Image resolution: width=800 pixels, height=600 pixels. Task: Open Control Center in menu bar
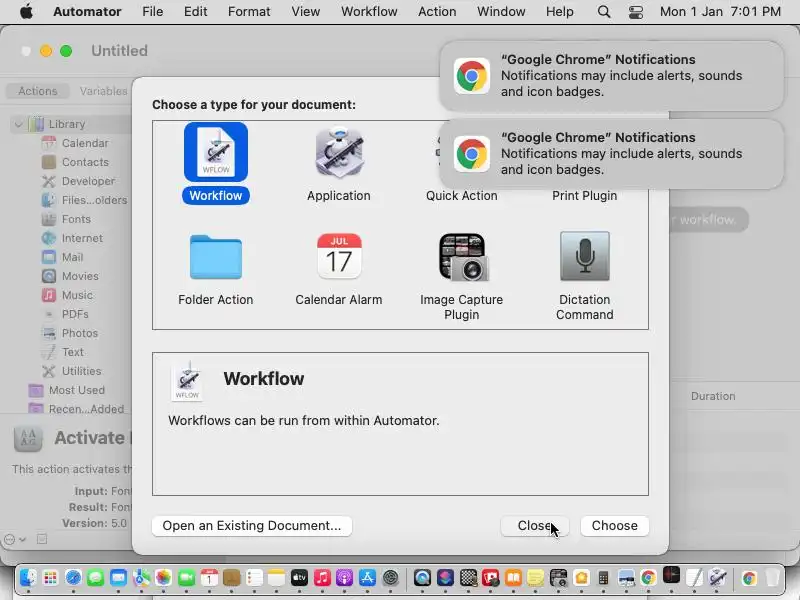[636, 11]
